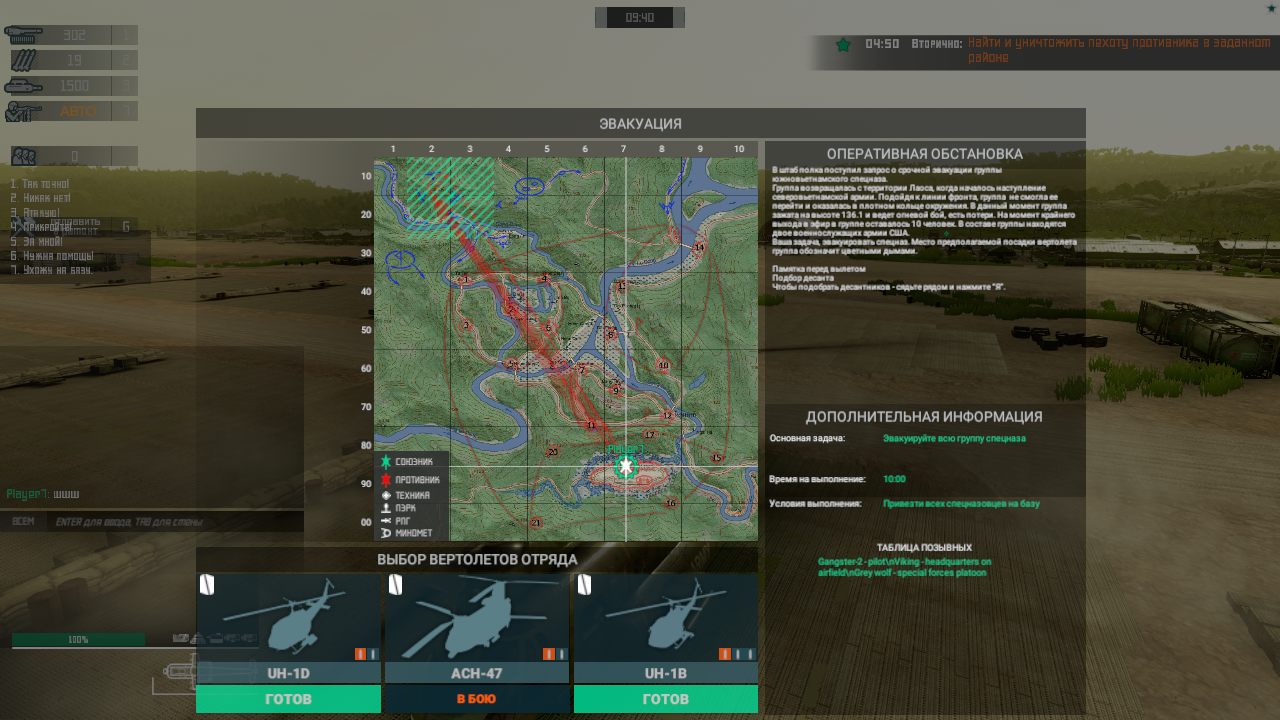Viewport: 1280px width, 720px height.
Task: Select the cannon shells icon showing 1500
Action: [25, 85]
